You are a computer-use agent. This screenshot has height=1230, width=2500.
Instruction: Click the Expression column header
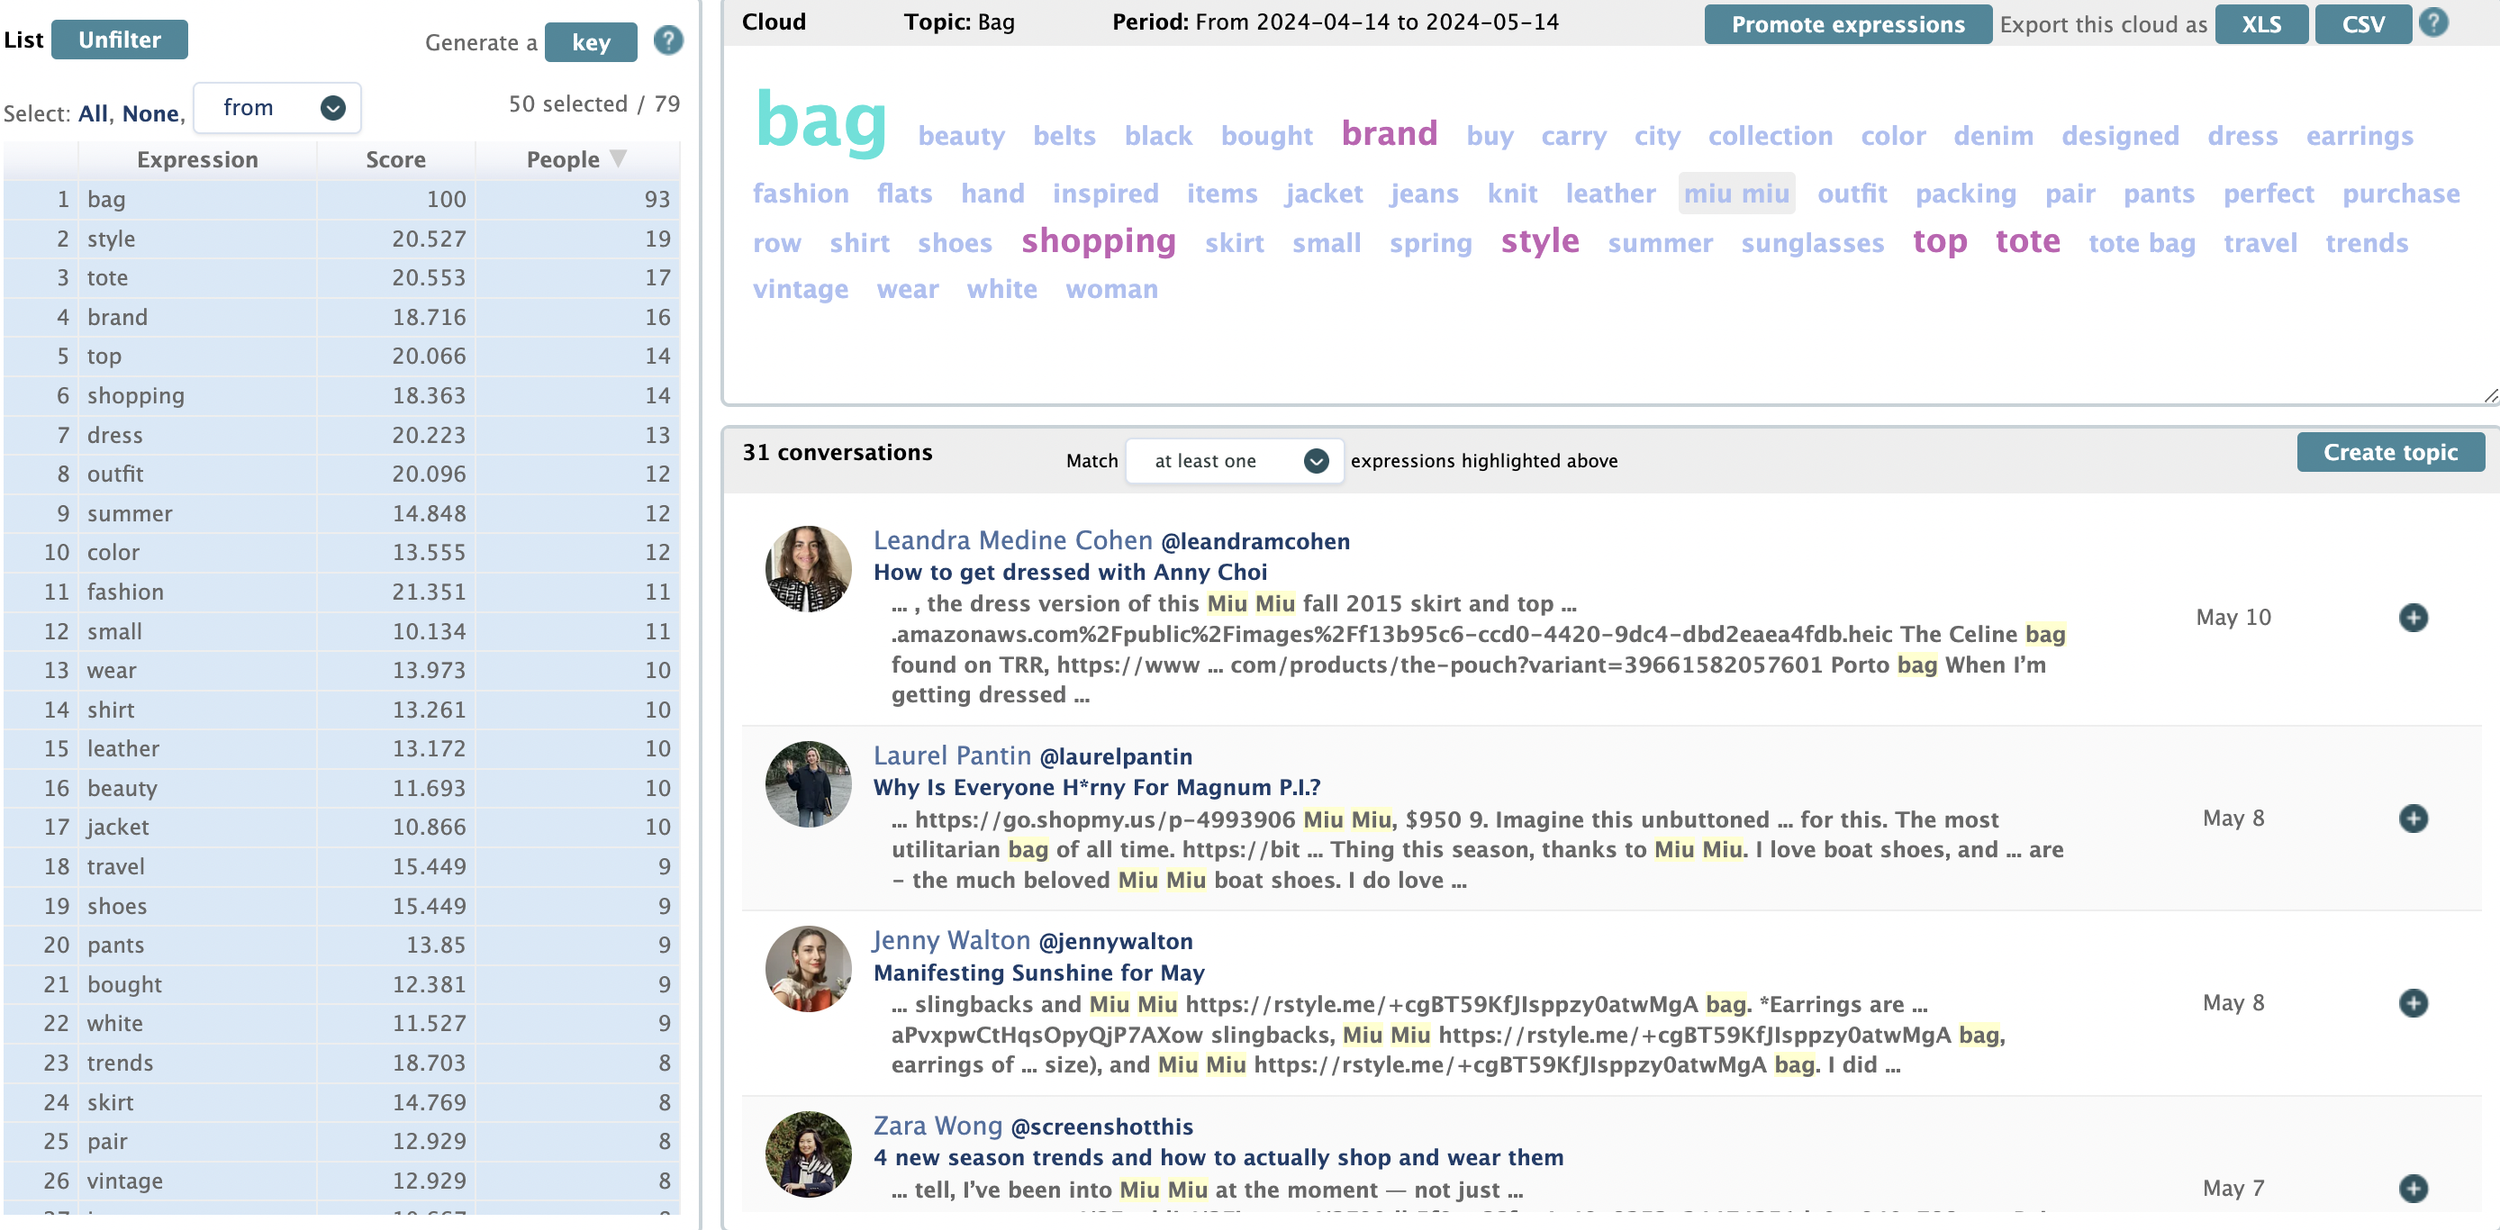click(197, 160)
